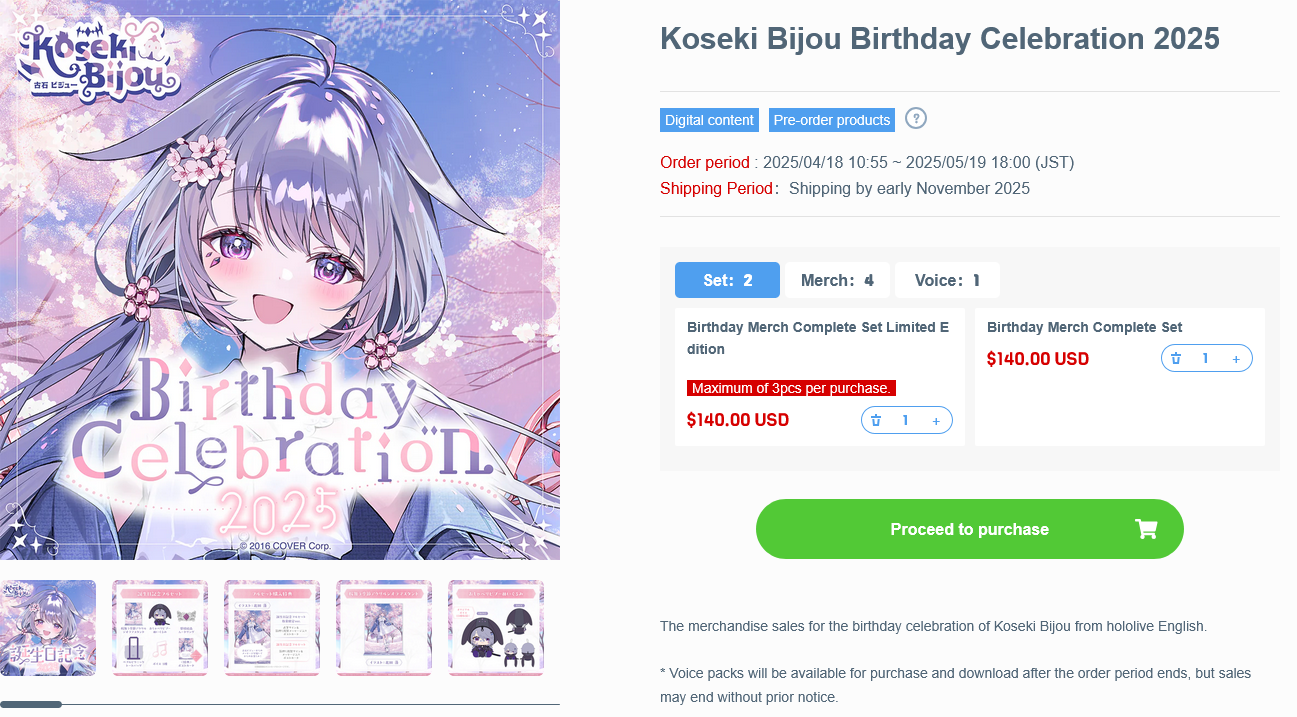Switch to the Merch: 4 tab
Screen dimensions: 1297x717
point(837,280)
